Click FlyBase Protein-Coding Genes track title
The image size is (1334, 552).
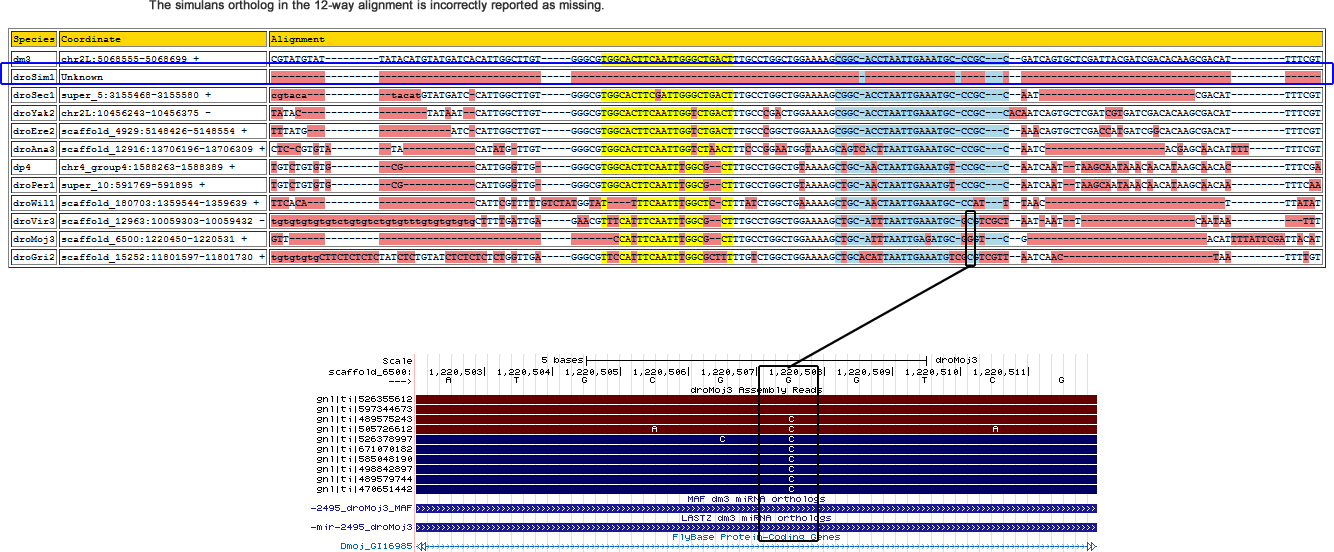tap(756, 536)
